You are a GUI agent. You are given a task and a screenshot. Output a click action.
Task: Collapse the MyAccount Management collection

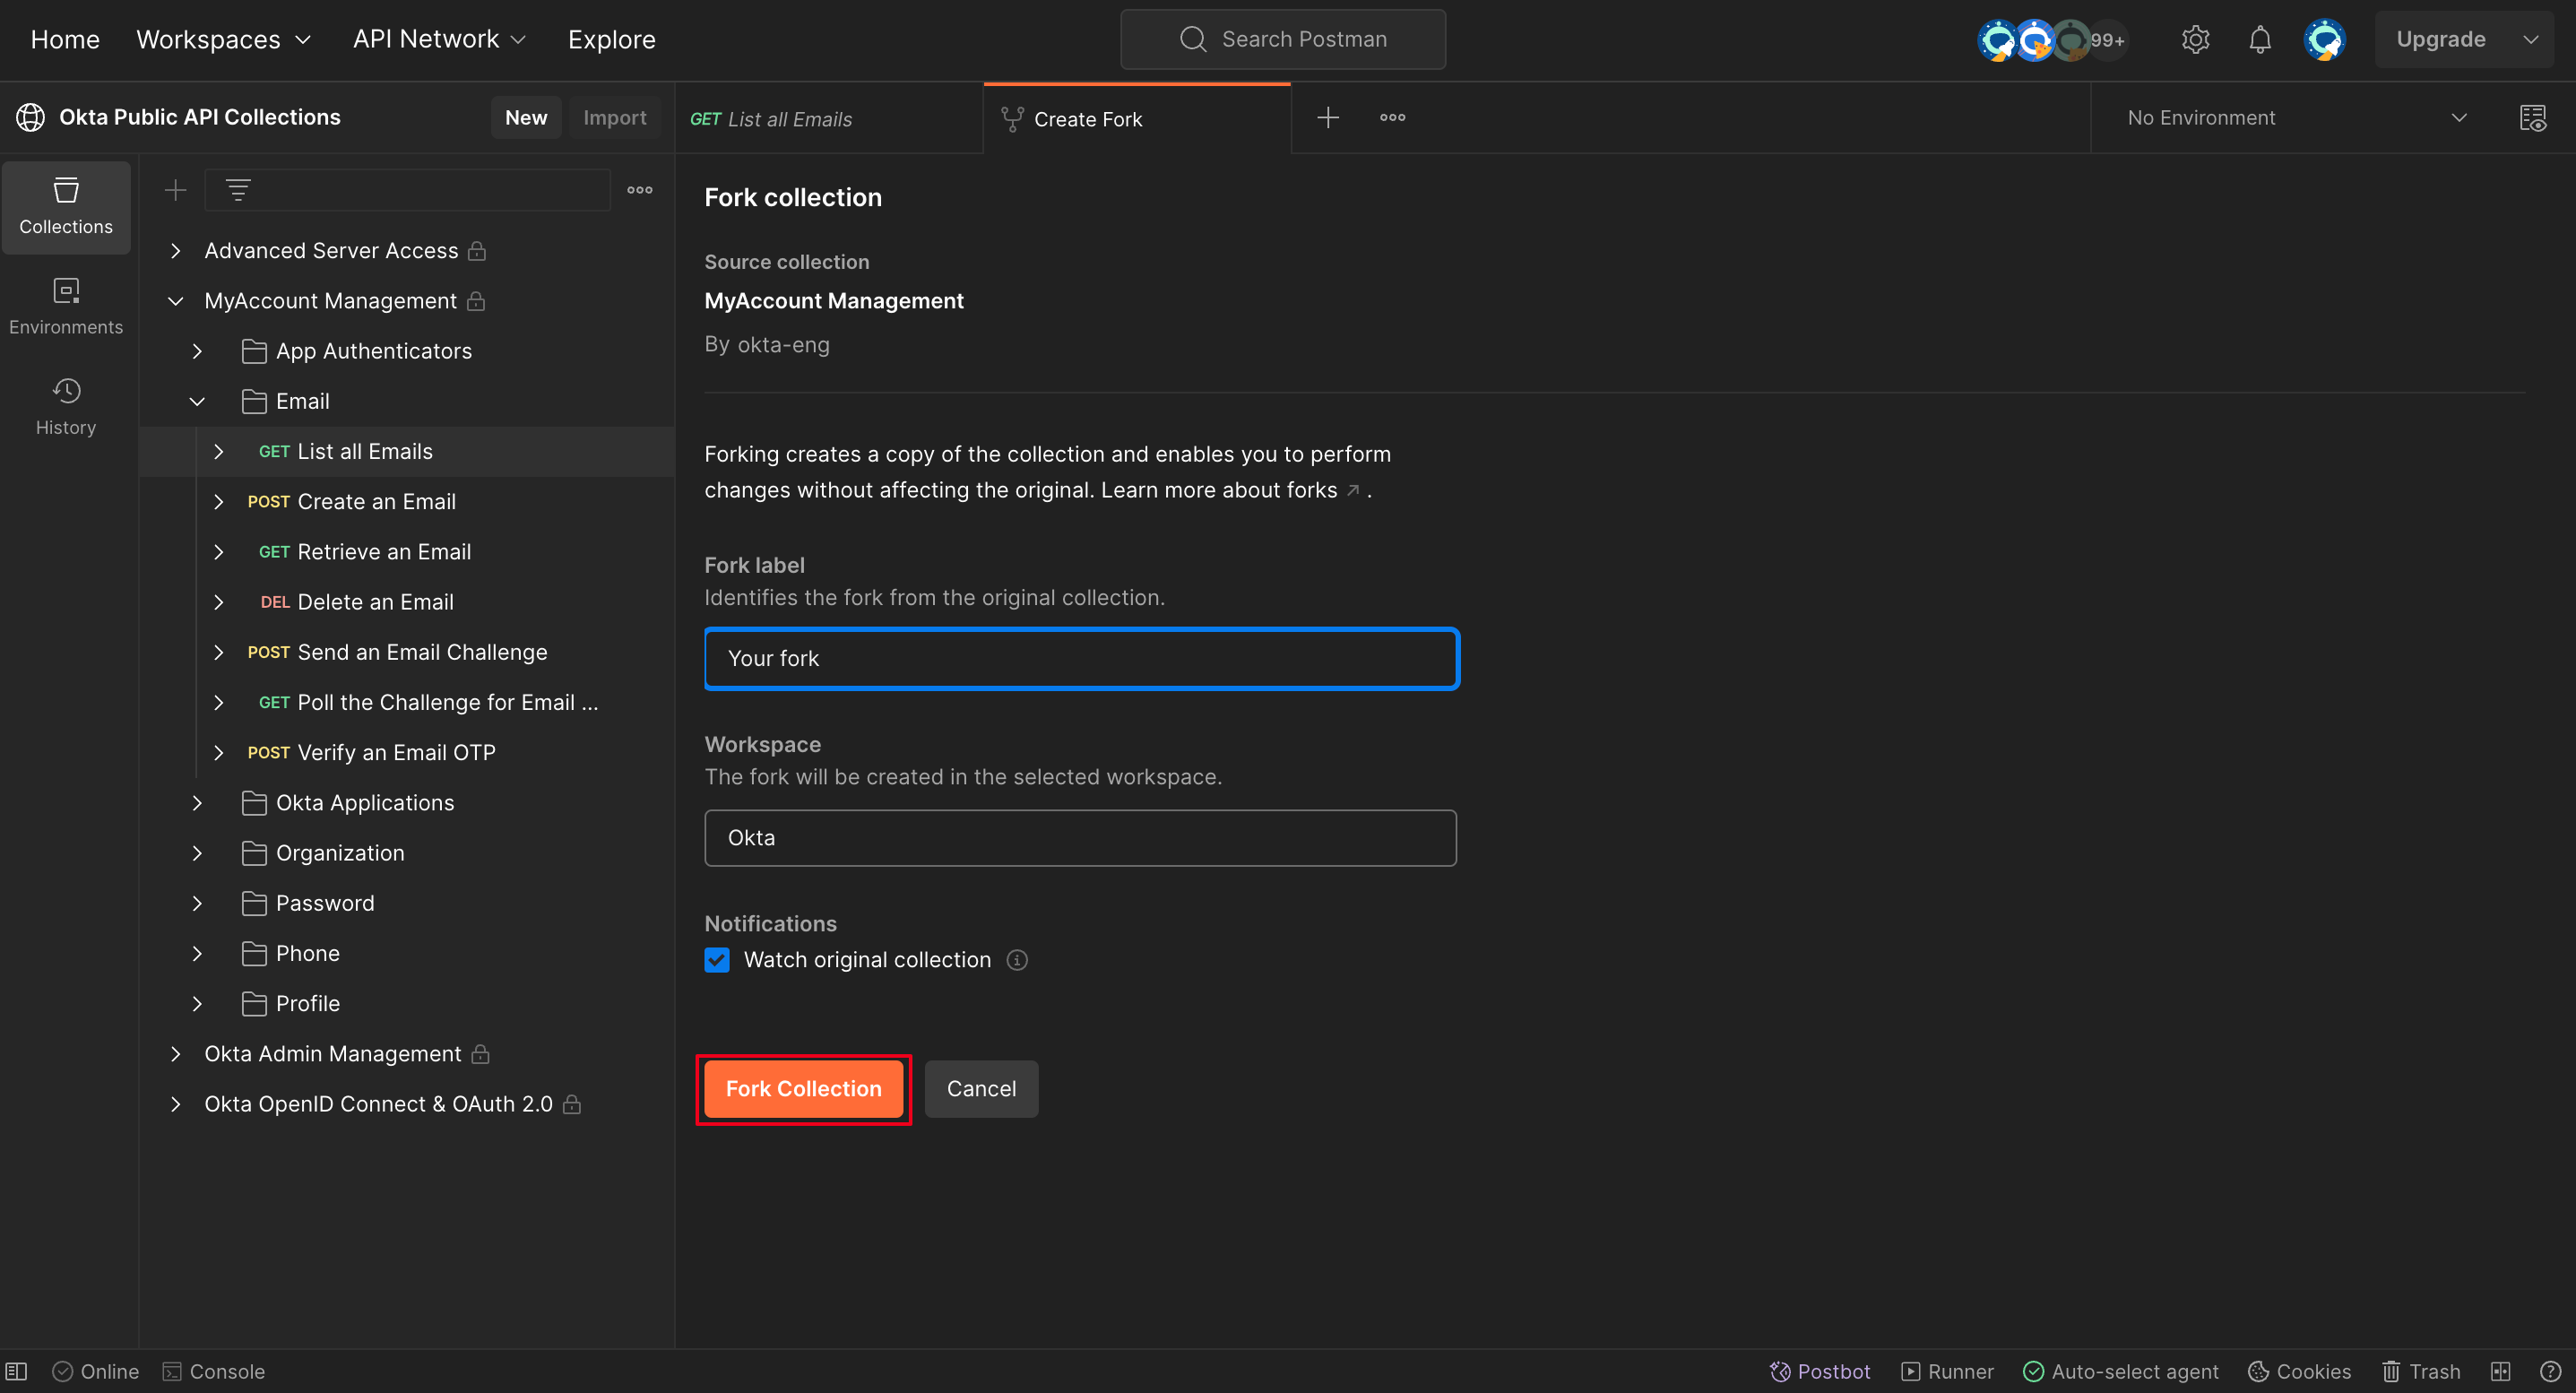(x=176, y=301)
